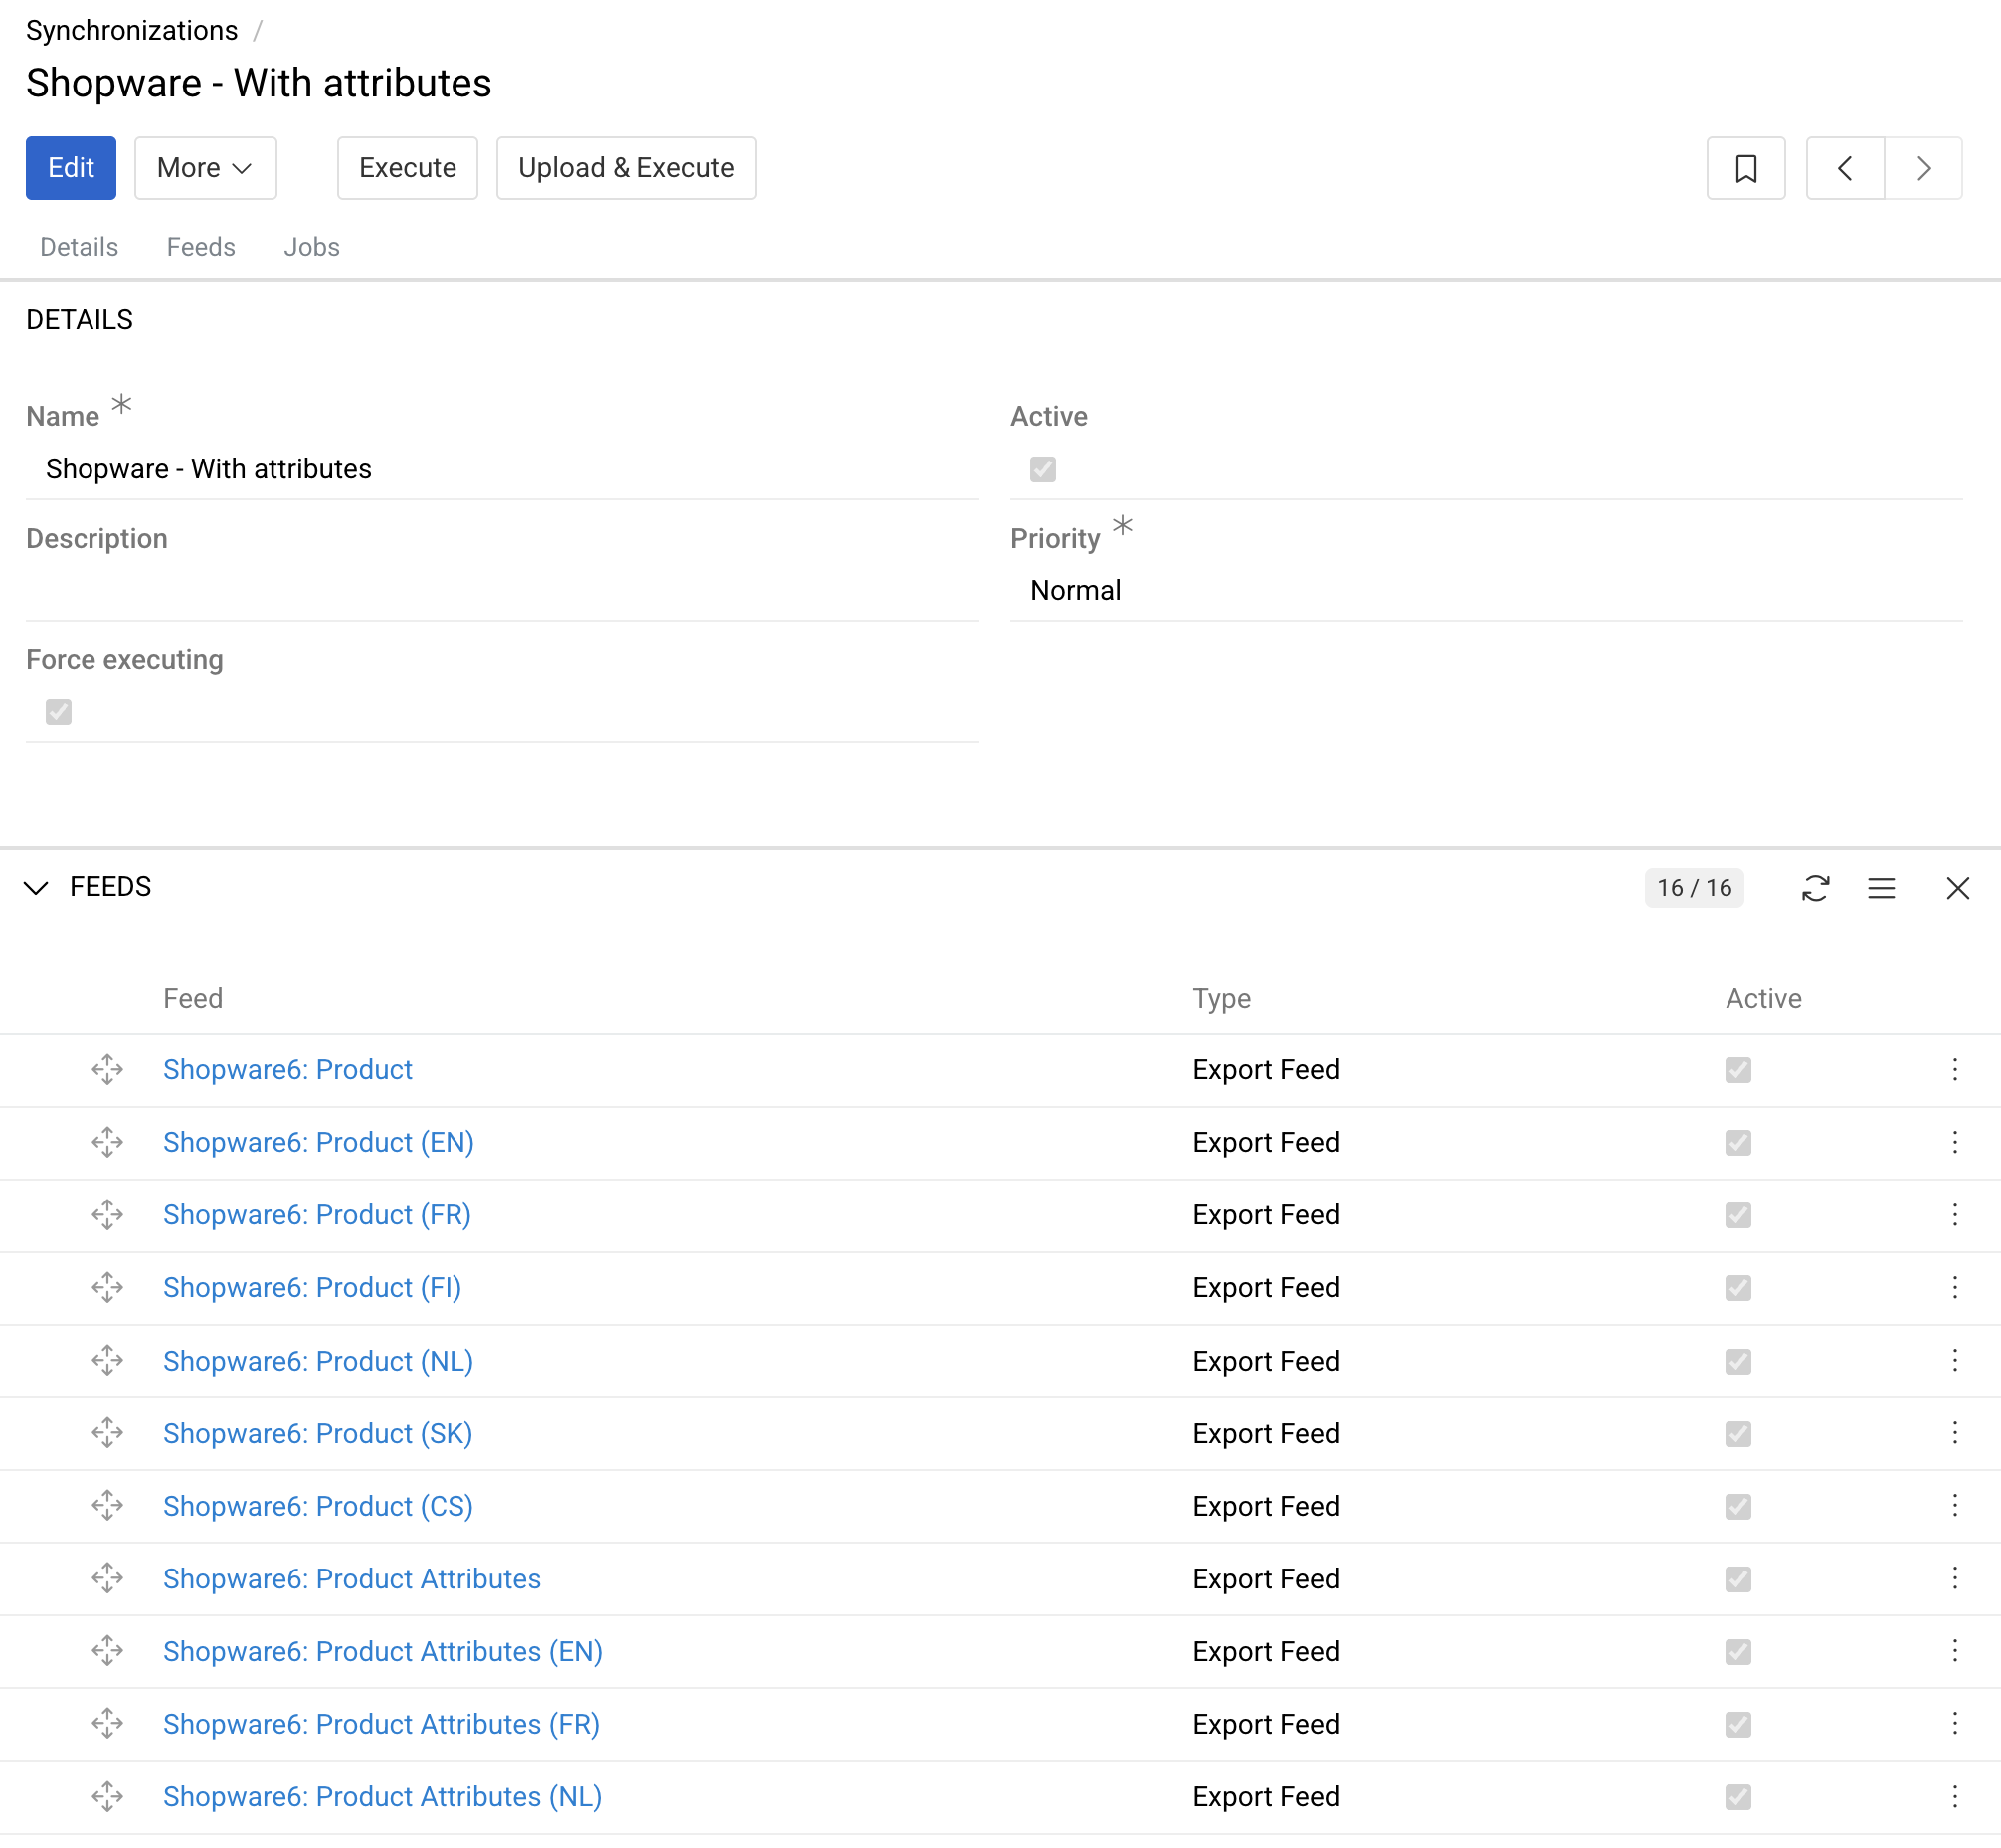The width and height of the screenshot is (2001, 1848).
Task: Click drag handle for Product (CS) row
Action: click(107, 1506)
